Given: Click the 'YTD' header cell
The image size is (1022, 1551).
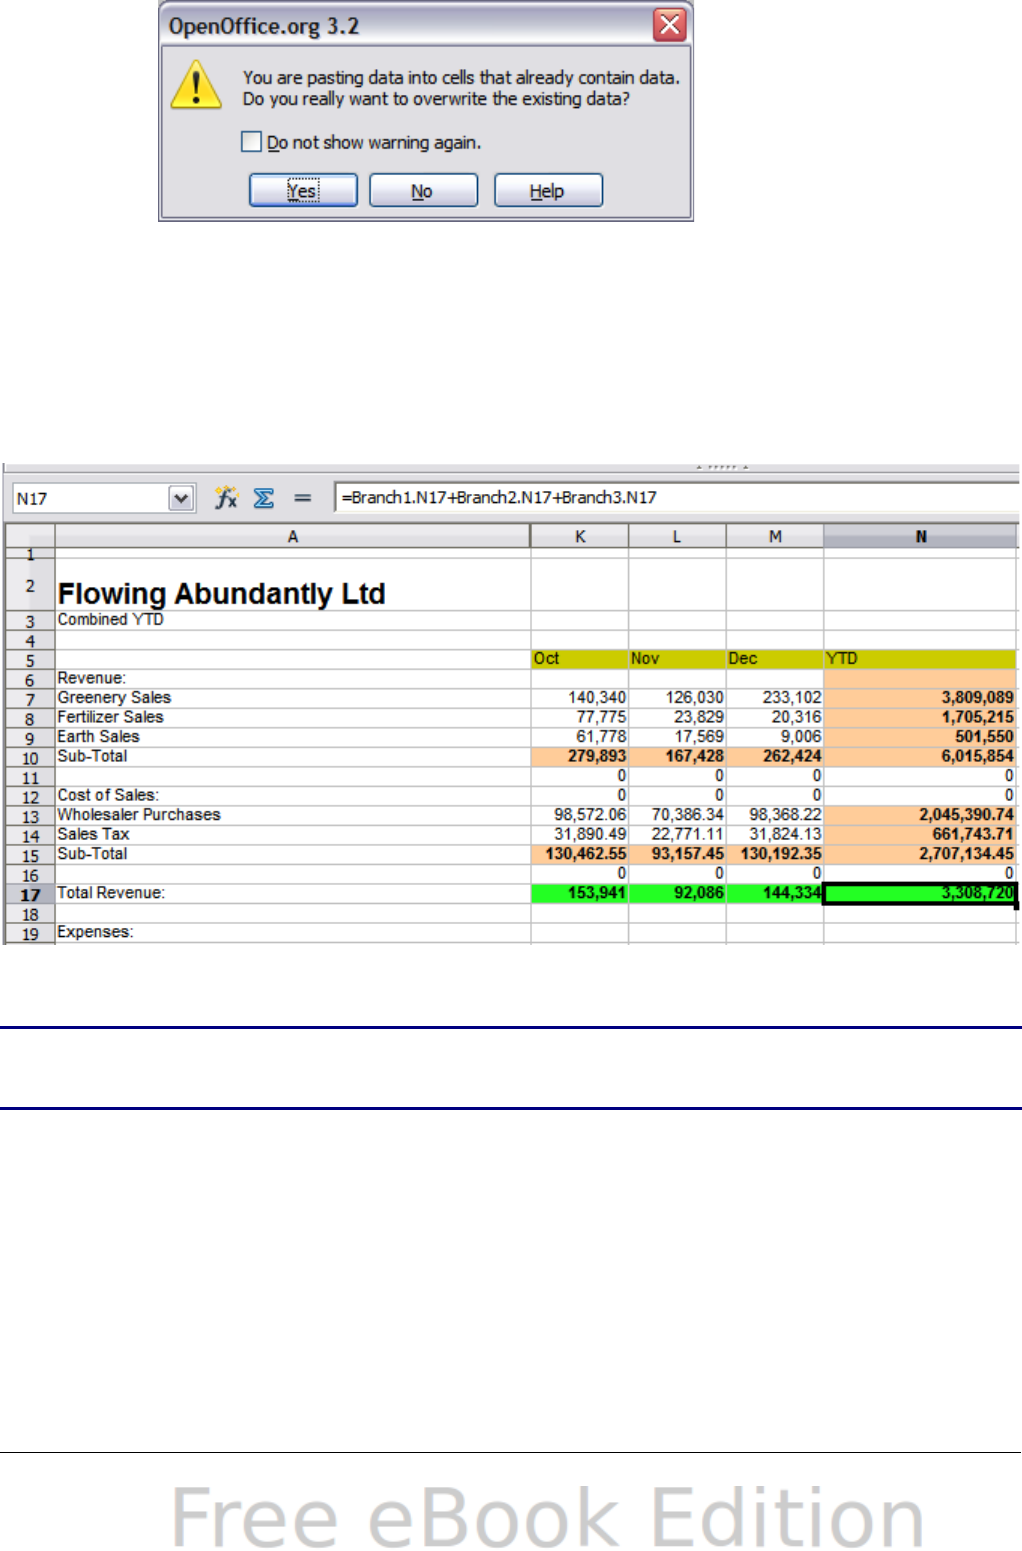Looking at the screenshot, I should pyautogui.click(x=920, y=659).
